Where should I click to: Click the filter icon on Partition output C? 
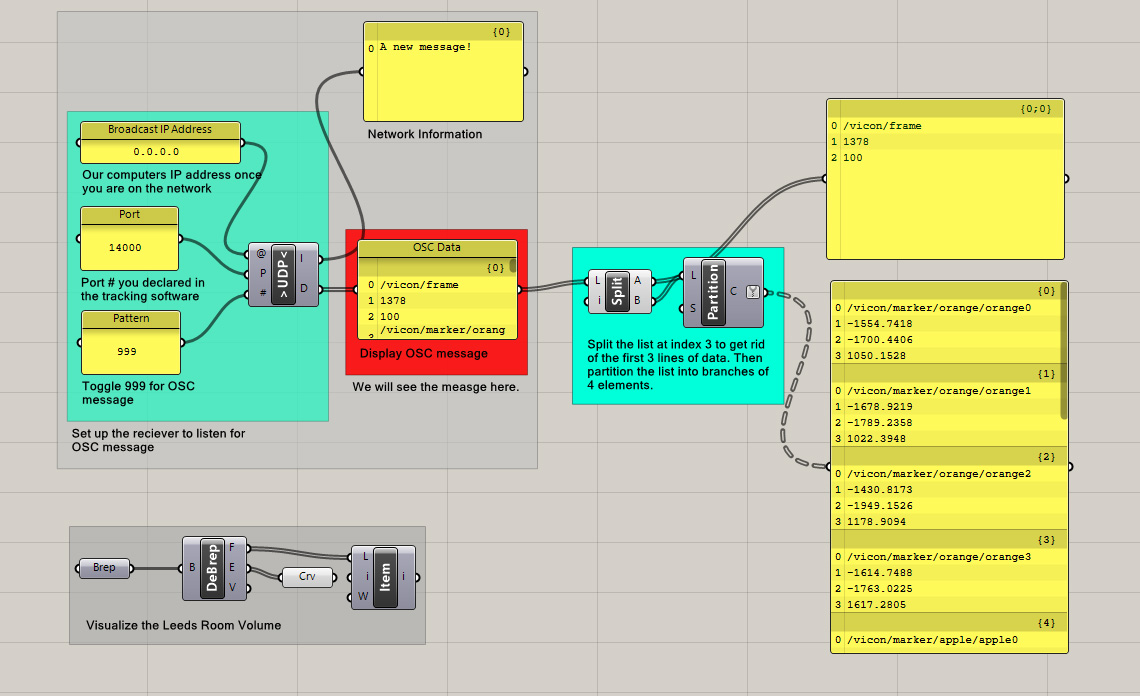coord(752,292)
